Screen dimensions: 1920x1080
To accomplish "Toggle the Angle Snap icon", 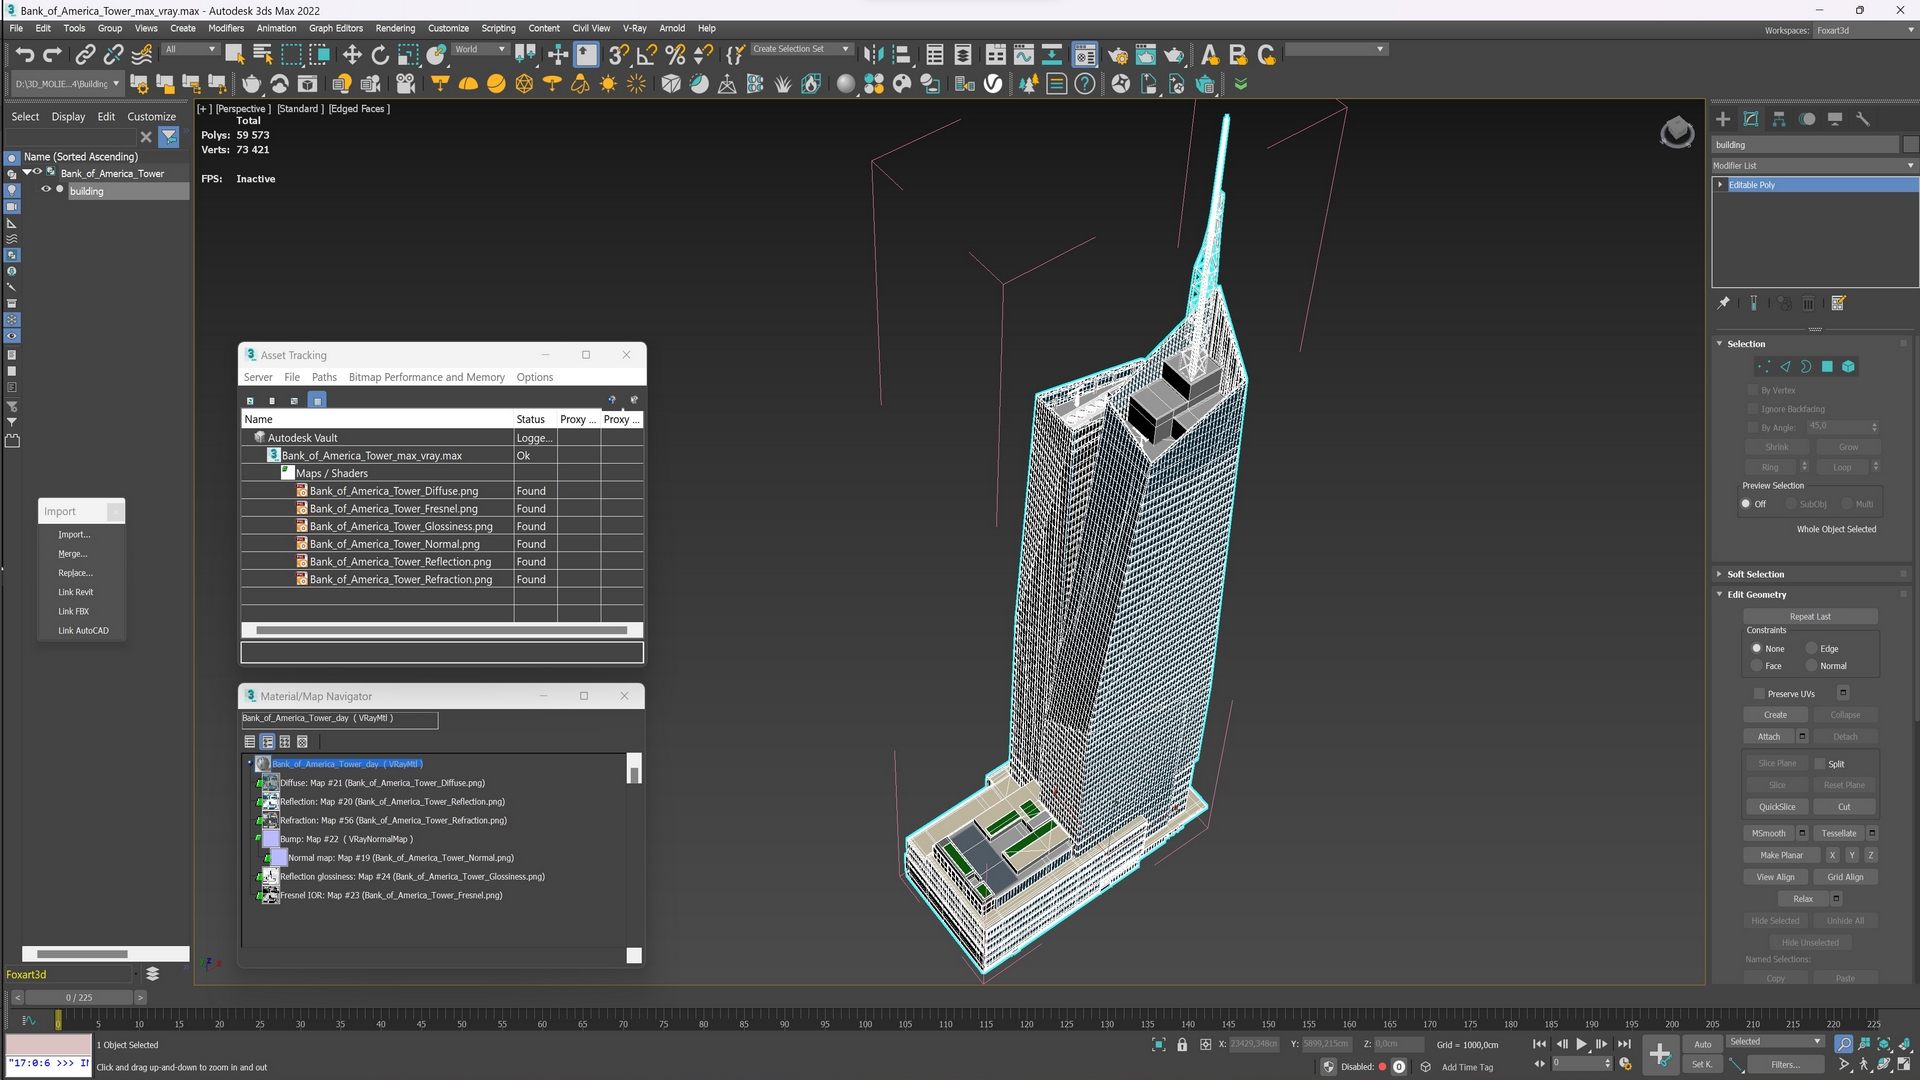I will coord(647,55).
